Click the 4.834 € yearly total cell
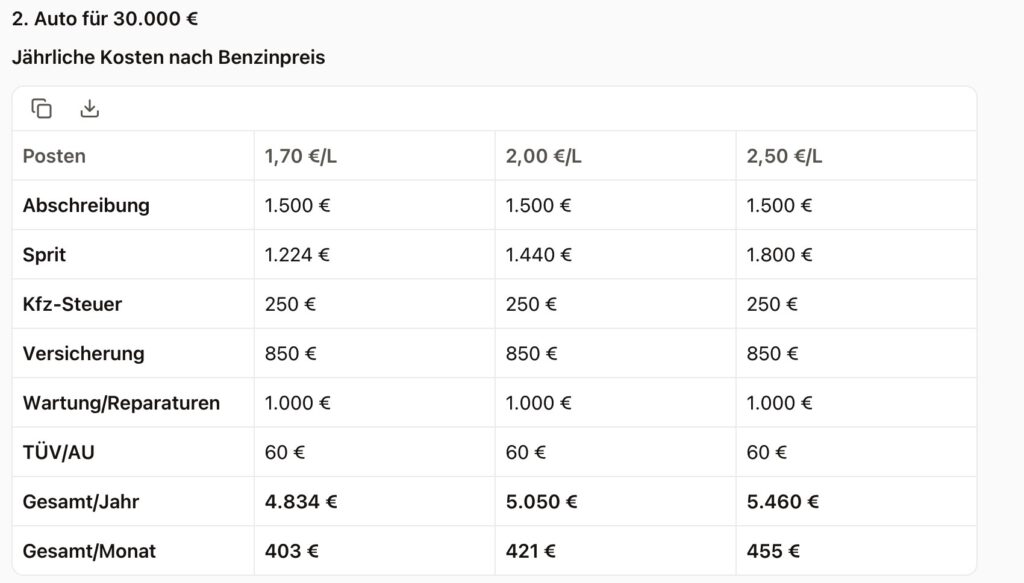The height and width of the screenshot is (583, 1024). coord(301,501)
